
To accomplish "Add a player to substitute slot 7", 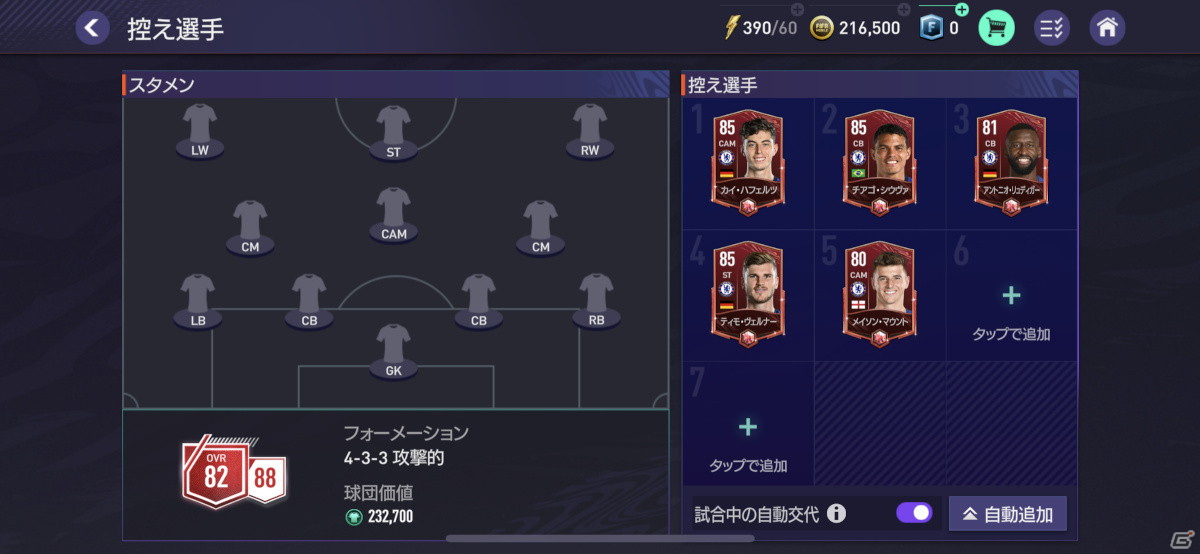I will [748, 440].
